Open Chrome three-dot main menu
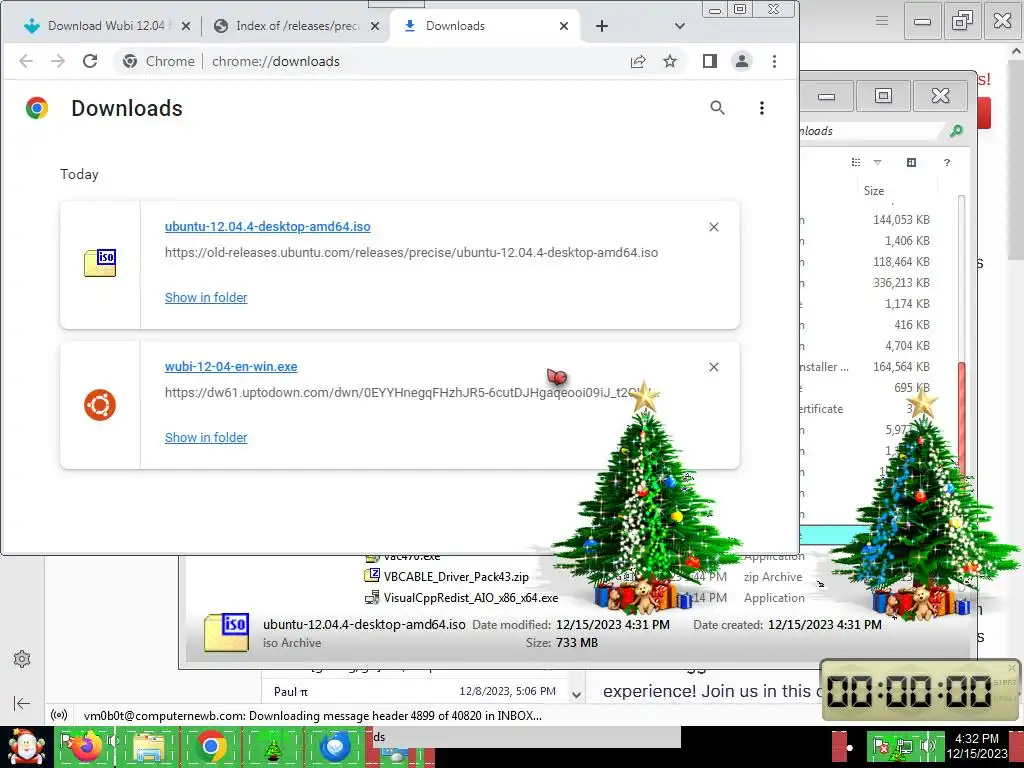The image size is (1024, 768). click(x=775, y=61)
